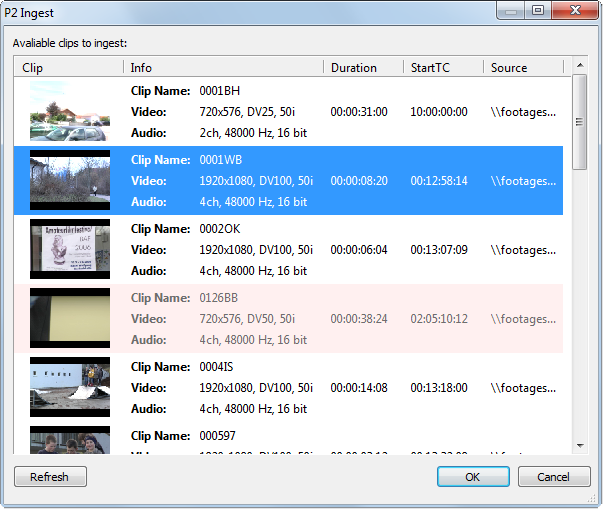The height and width of the screenshot is (509, 603).
Task: Click clip name text 0001WB
Action: (221, 160)
